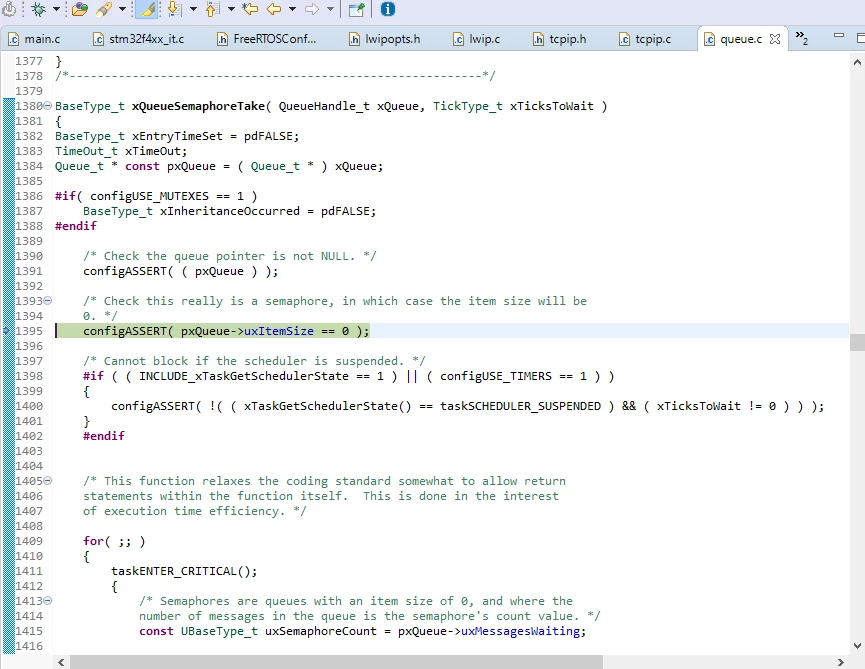Viewport: 865px width, 669px height.
Task: Switch to the lwipopts.h tab
Action: pos(385,39)
